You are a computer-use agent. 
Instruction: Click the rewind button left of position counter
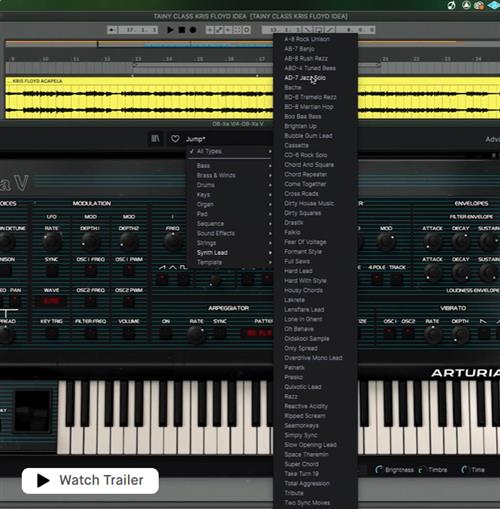(x=112, y=30)
